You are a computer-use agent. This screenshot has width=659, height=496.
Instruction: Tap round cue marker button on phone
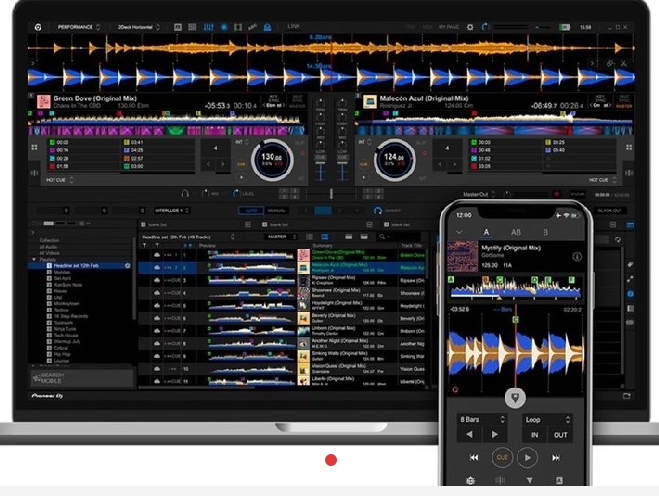[515, 398]
